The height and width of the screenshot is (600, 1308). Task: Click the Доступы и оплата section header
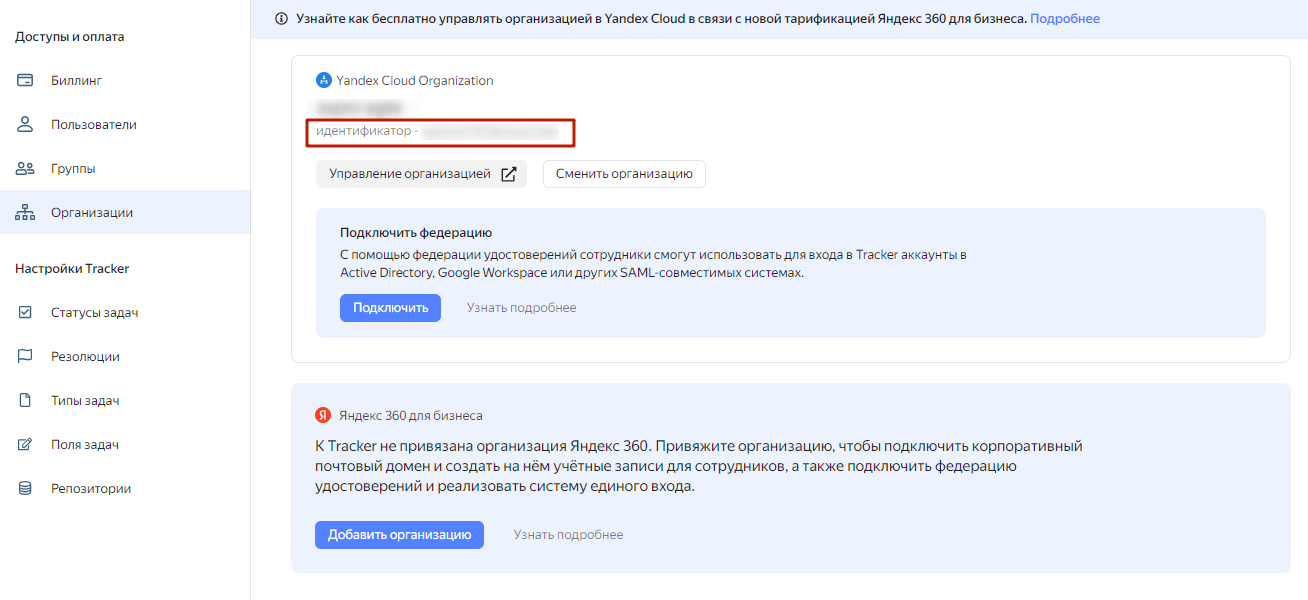[70, 37]
